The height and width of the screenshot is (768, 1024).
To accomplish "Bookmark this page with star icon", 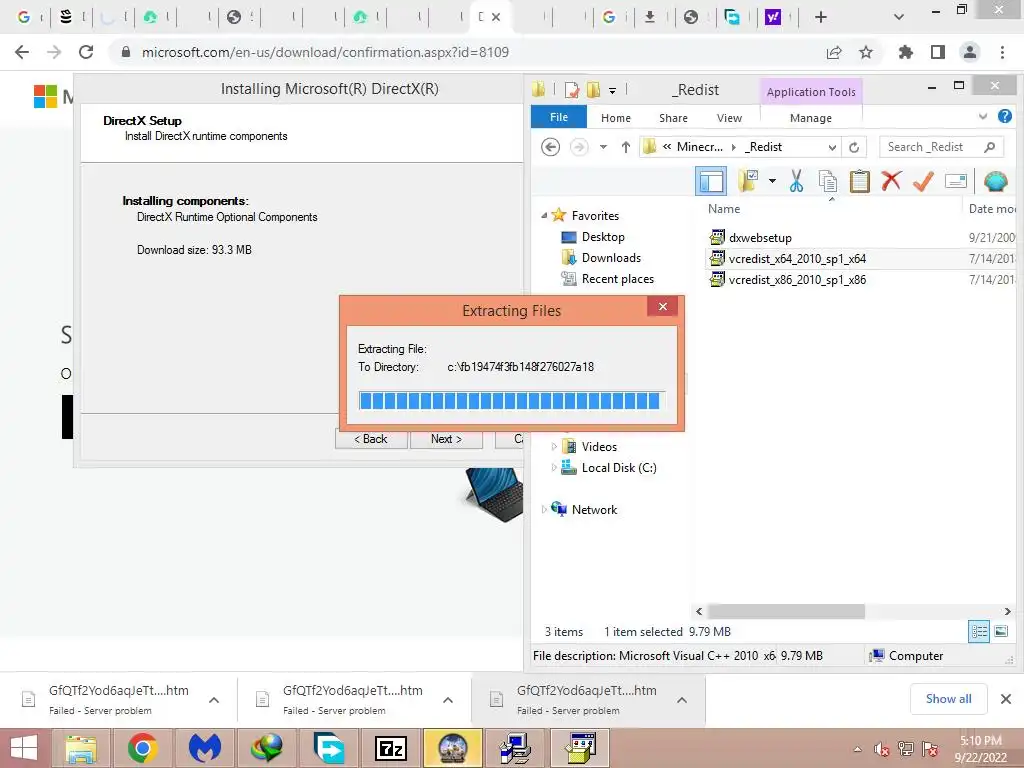I will 866,52.
